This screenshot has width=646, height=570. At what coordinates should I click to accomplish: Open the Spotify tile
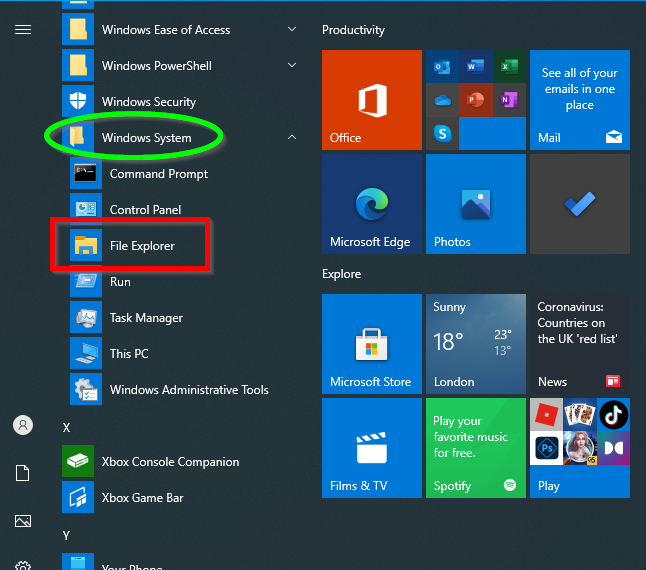pyautogui.click(x=476, y=448)
